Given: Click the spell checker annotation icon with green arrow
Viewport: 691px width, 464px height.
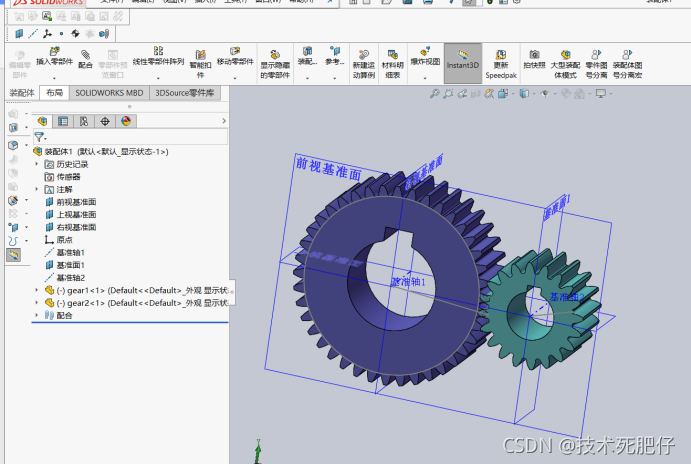Looking at the screenshot, I should click(47, 17).
